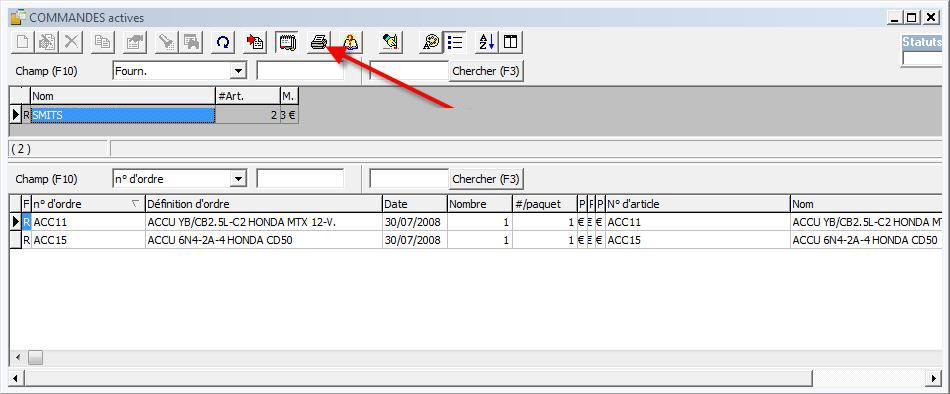This screenshot has height=394, width=950.
Task: Click the 30/07/2008 date in the ACC11 row
Action: pos(414,222)
